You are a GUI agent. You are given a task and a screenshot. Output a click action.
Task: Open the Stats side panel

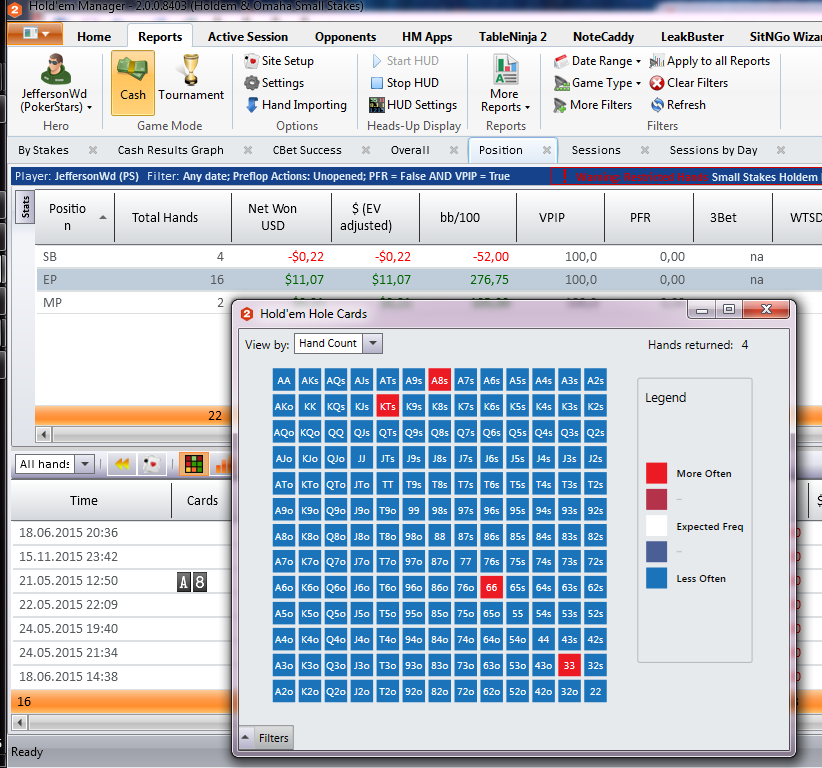coord(25,207)
